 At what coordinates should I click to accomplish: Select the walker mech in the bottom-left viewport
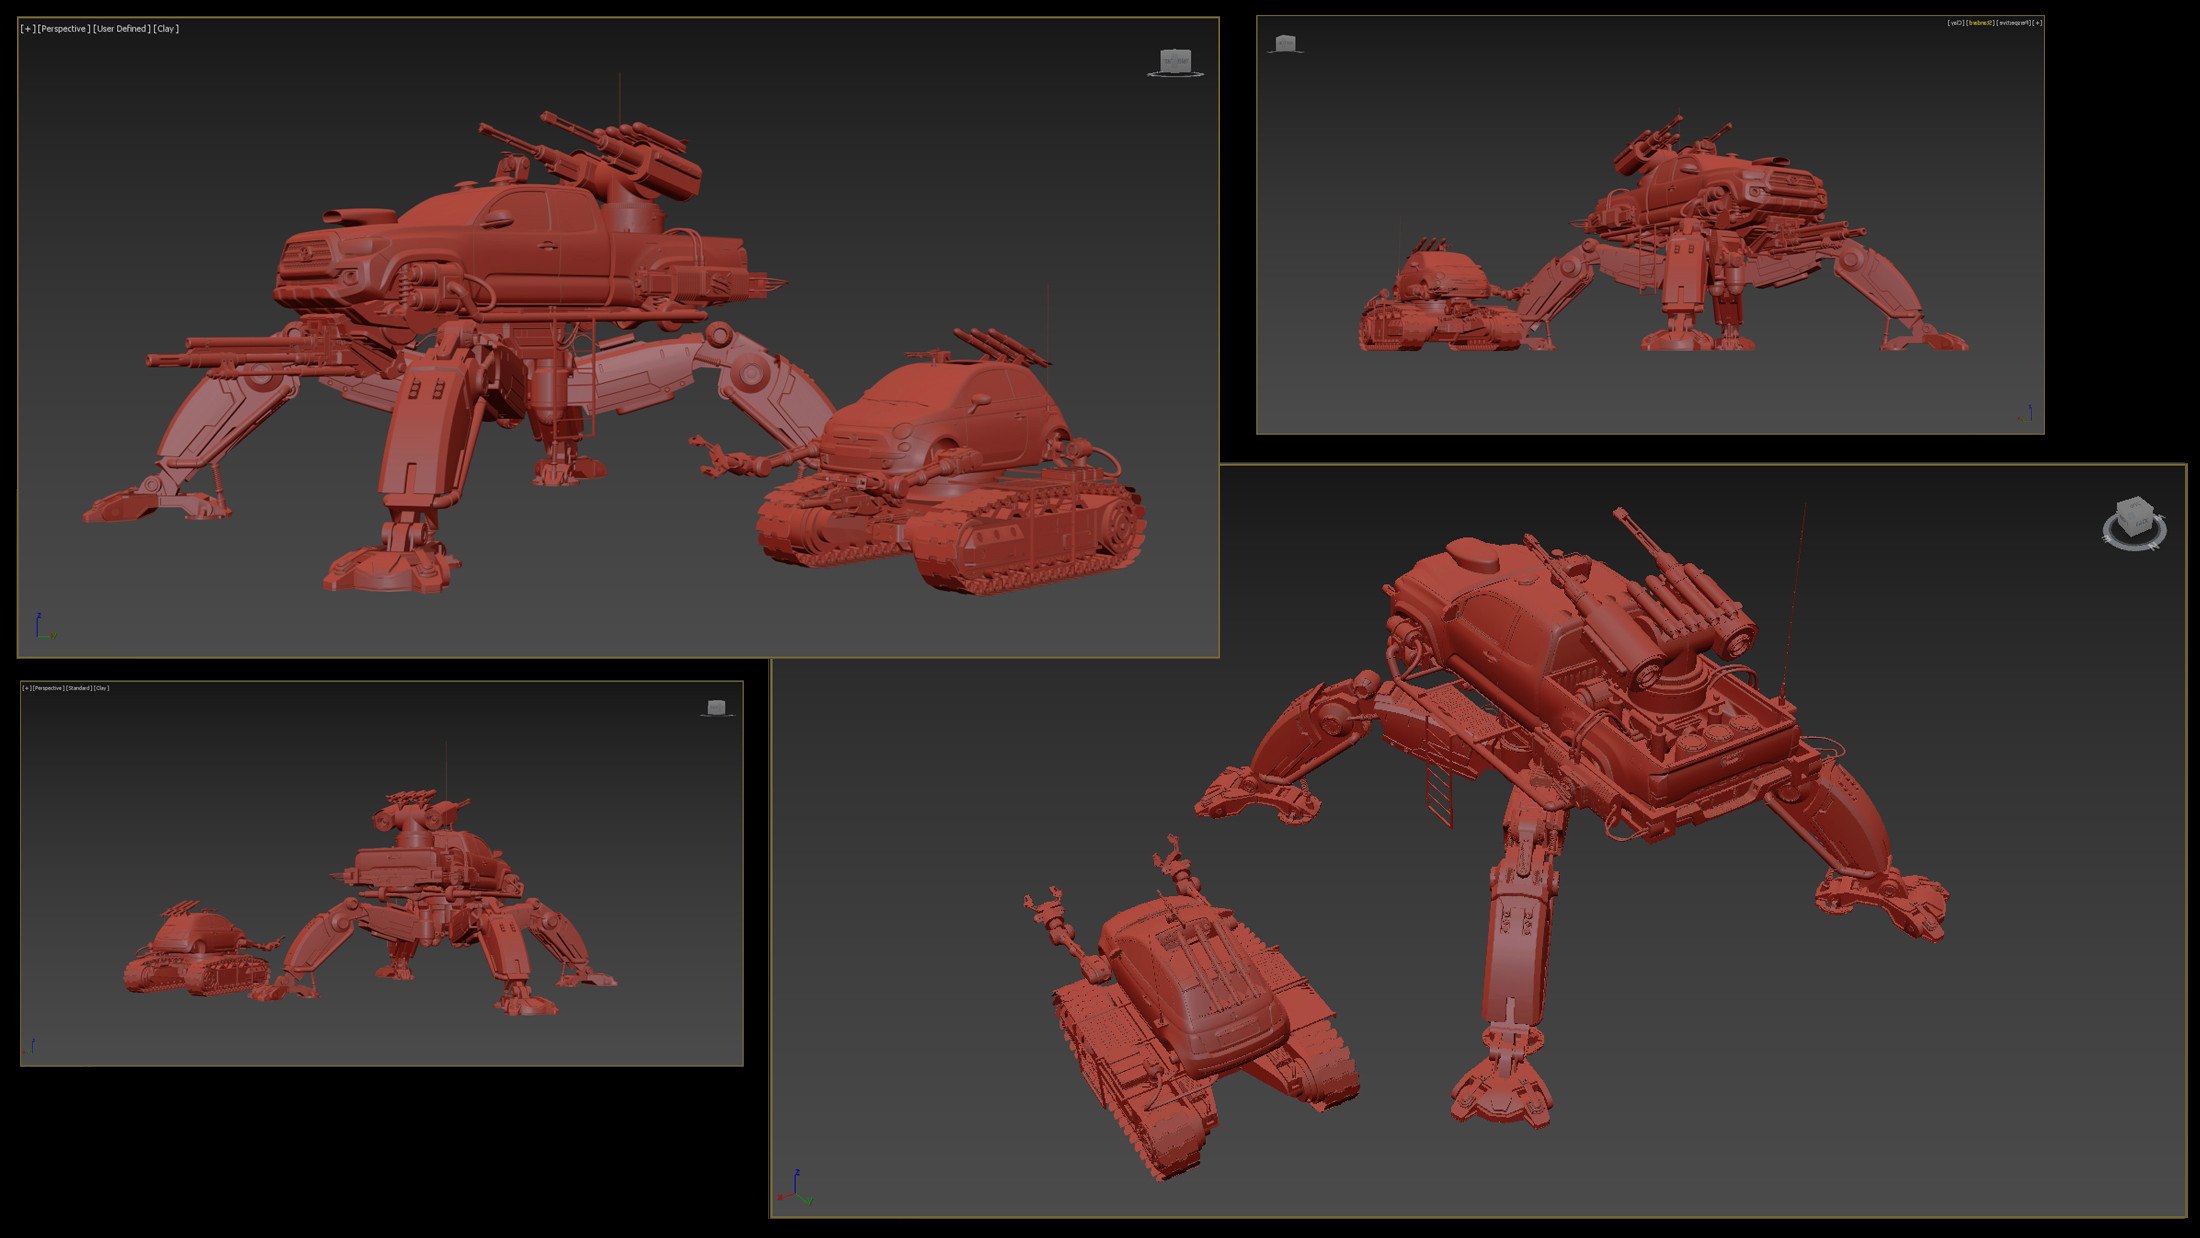point(440,900)
